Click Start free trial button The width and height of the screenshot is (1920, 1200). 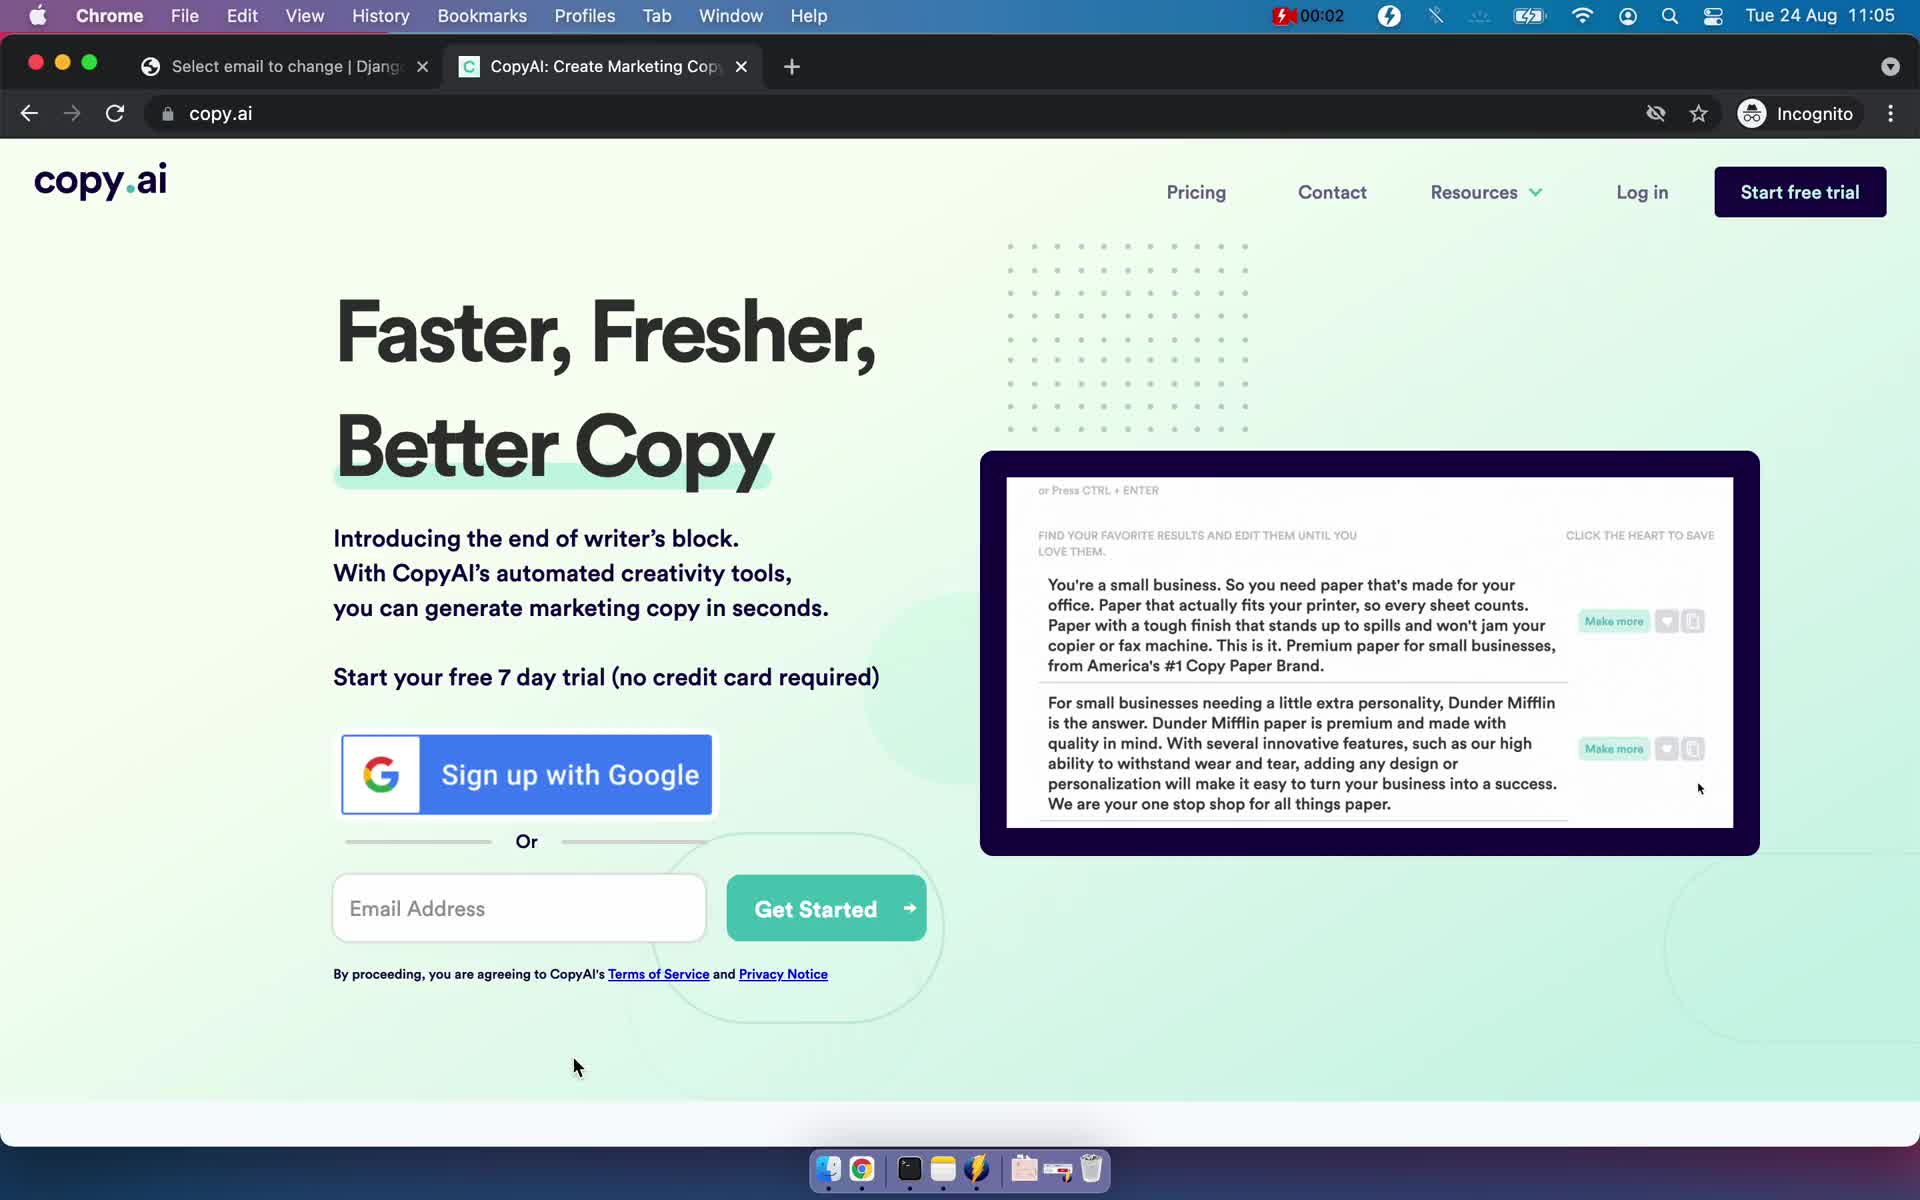point(1798,192)
